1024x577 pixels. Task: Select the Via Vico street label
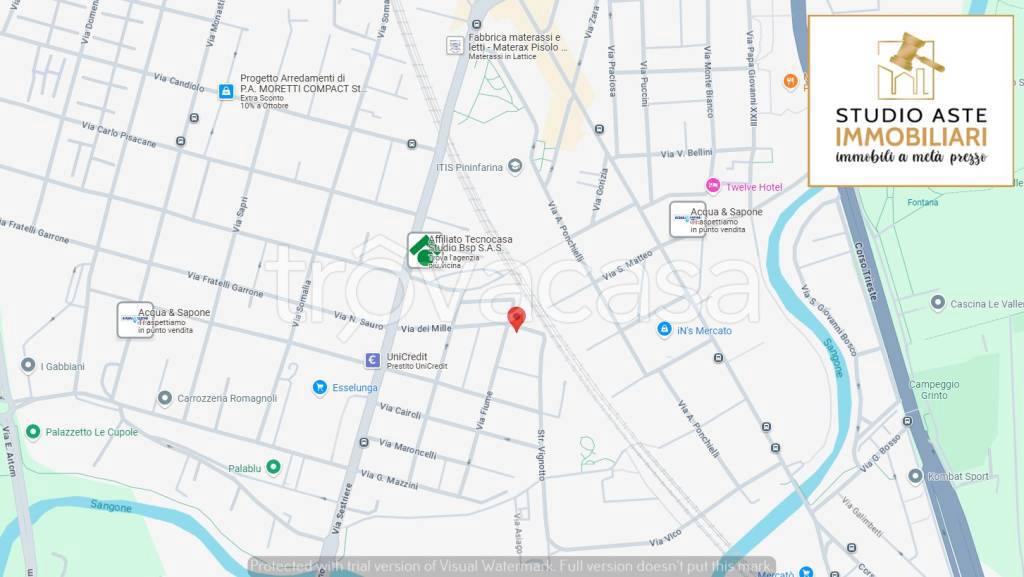[x=665, y=538]
